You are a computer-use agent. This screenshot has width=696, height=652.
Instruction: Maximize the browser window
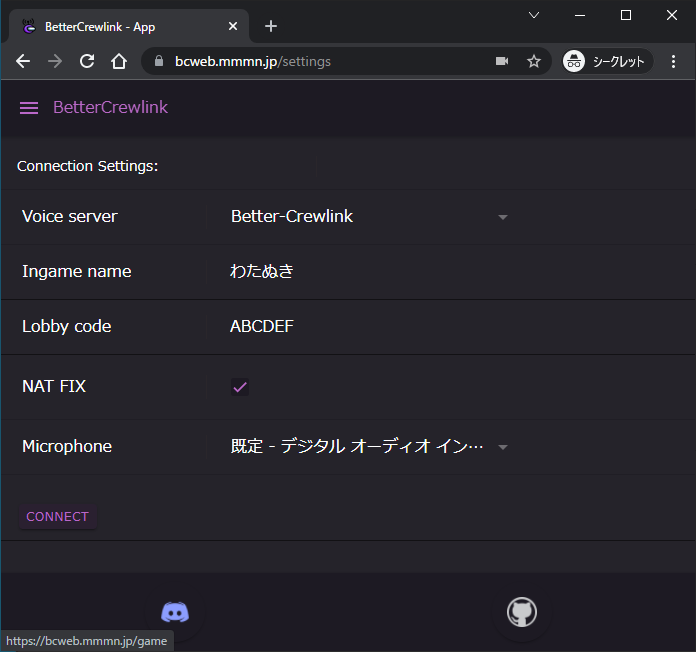626,16
